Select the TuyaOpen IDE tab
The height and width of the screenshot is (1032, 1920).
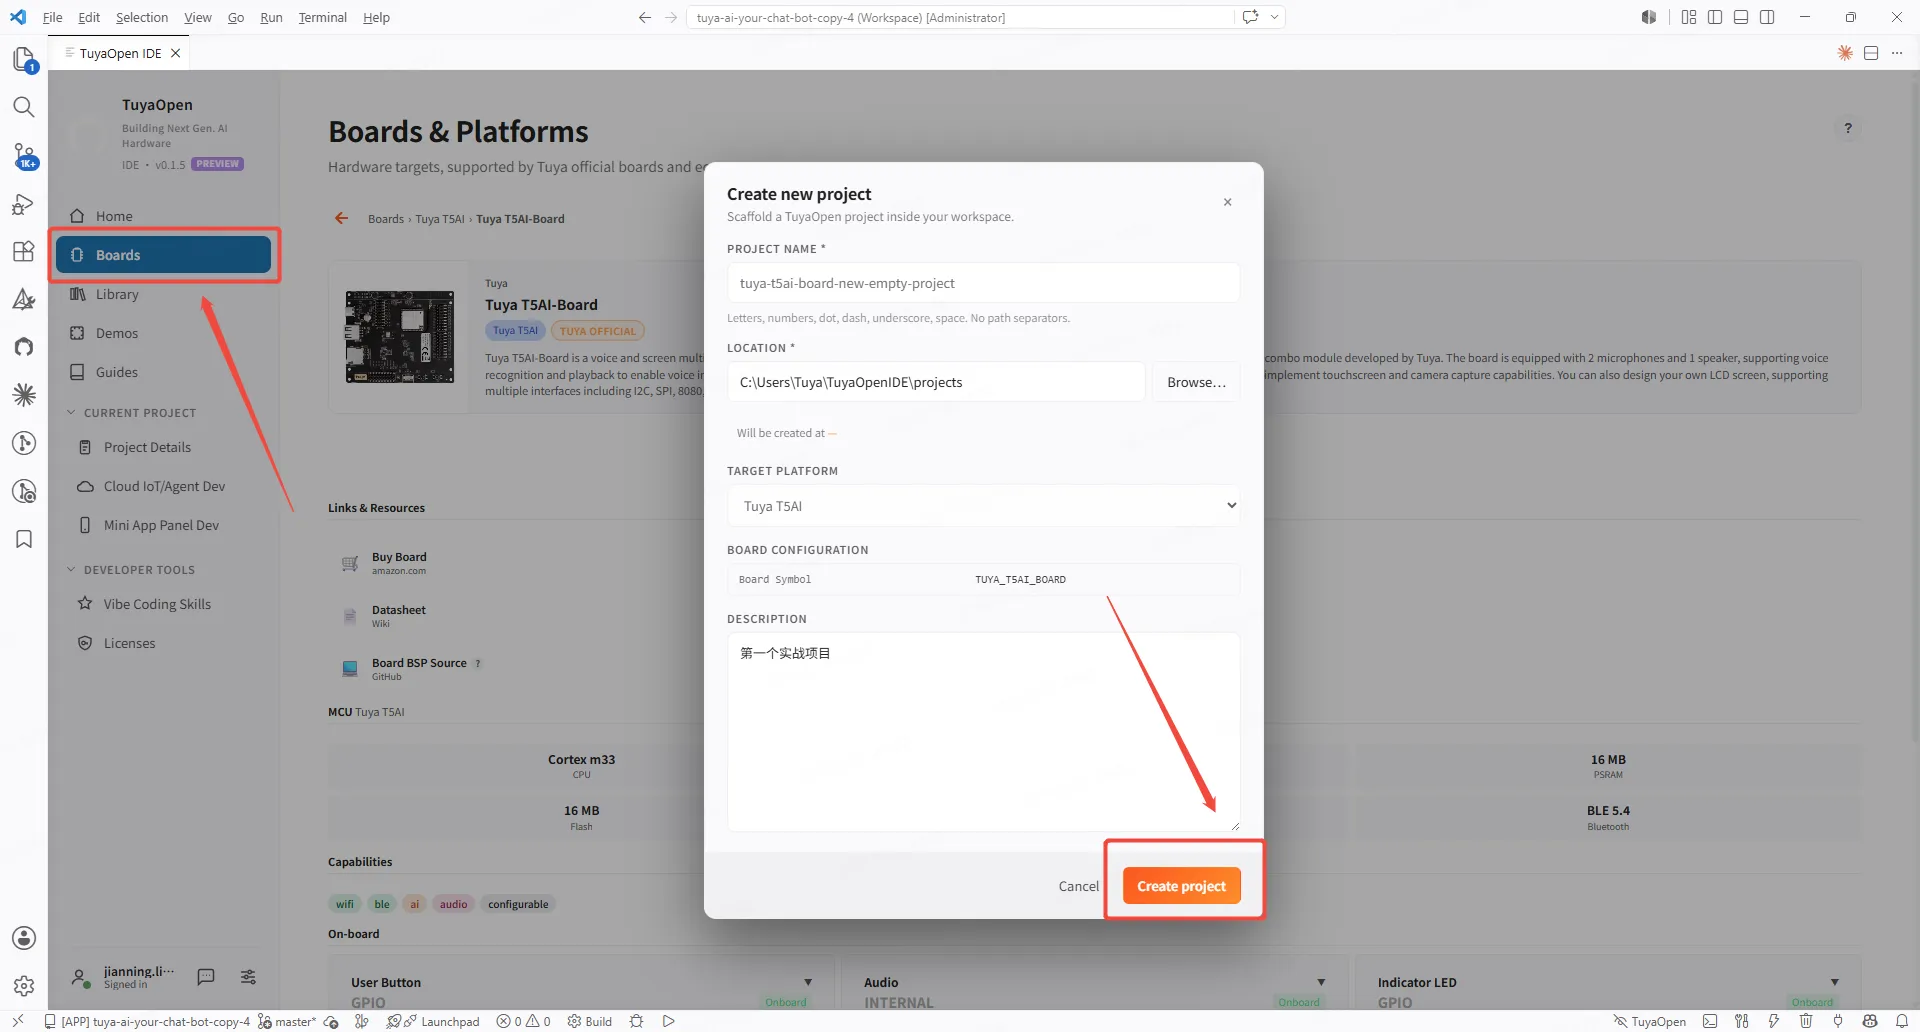click(x=120, y=53)
